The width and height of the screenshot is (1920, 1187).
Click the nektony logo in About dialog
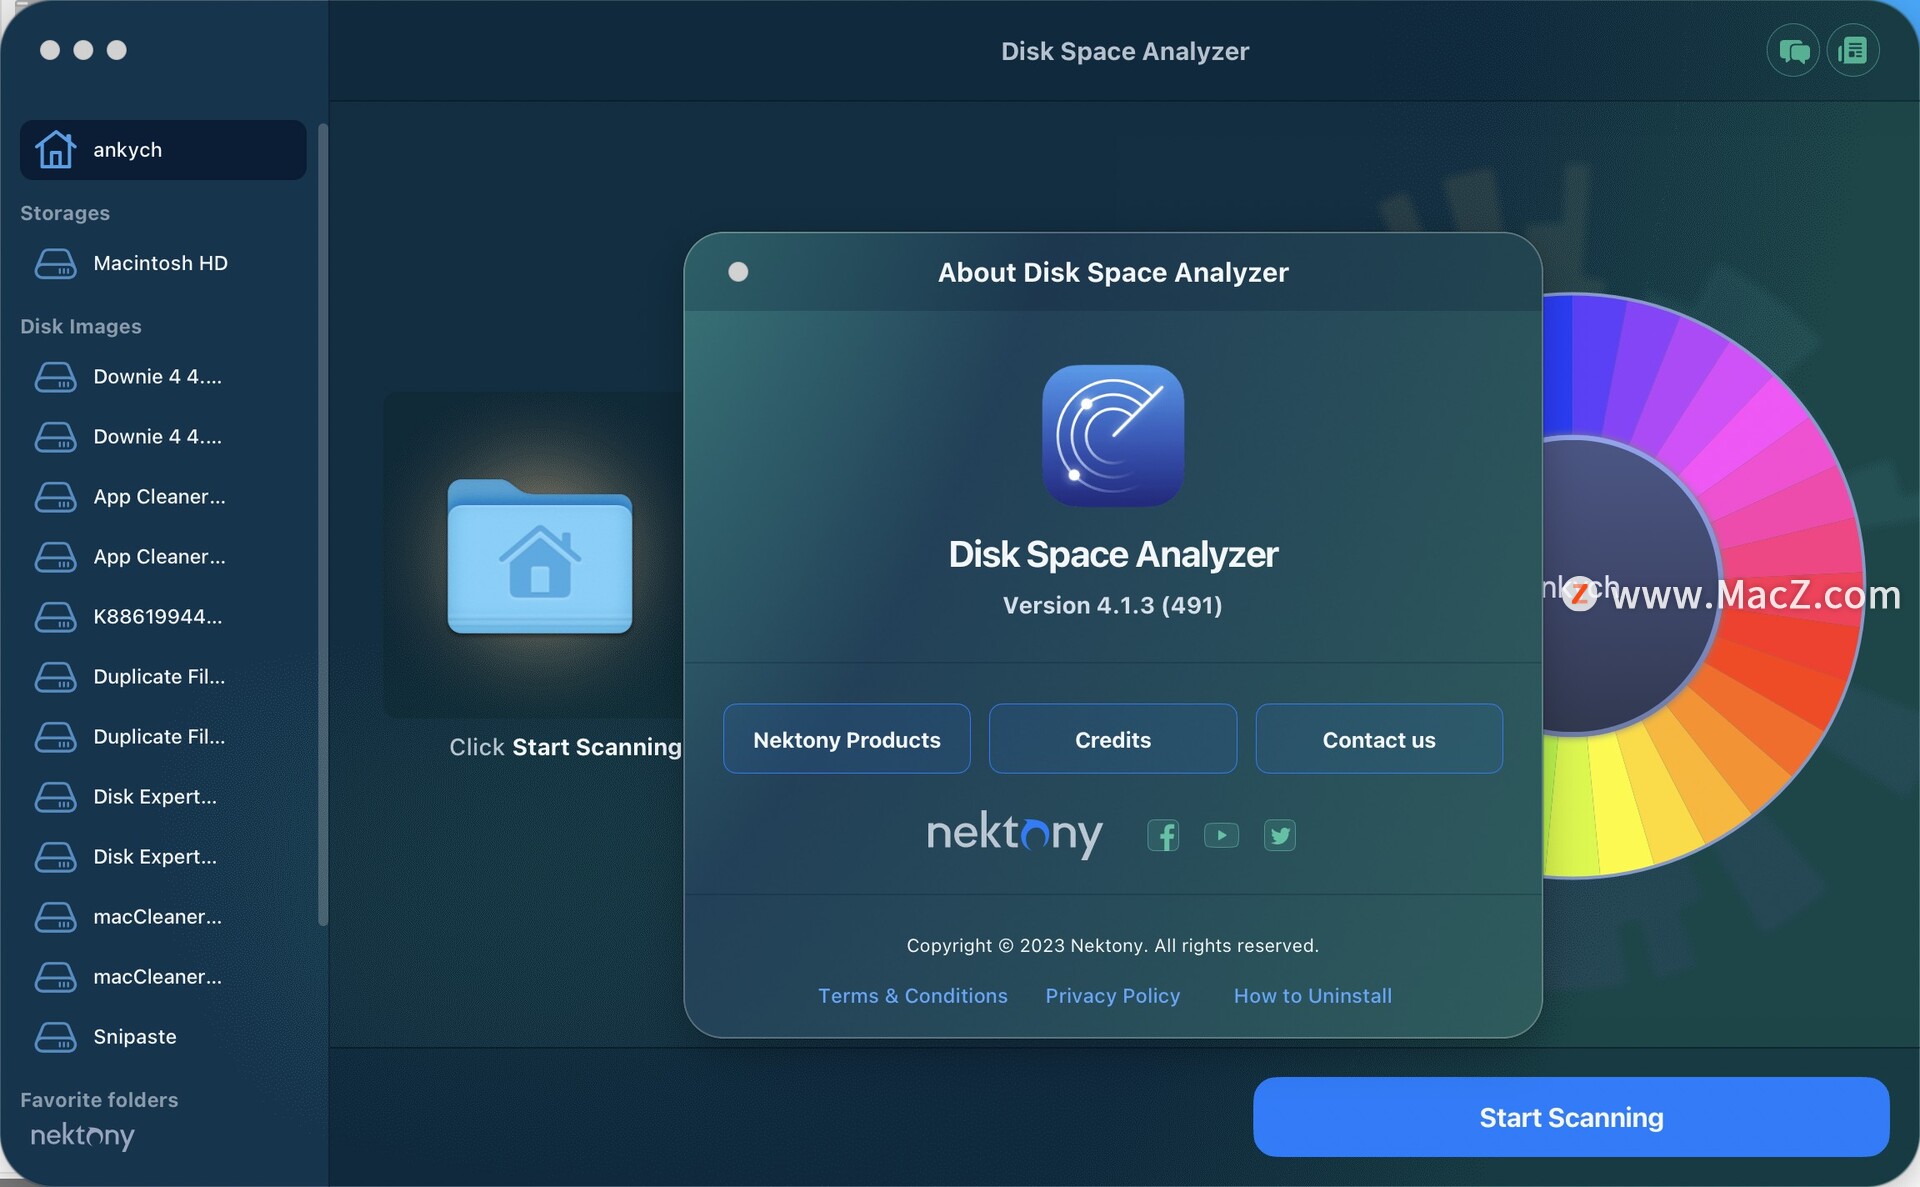coord(1014,834)
